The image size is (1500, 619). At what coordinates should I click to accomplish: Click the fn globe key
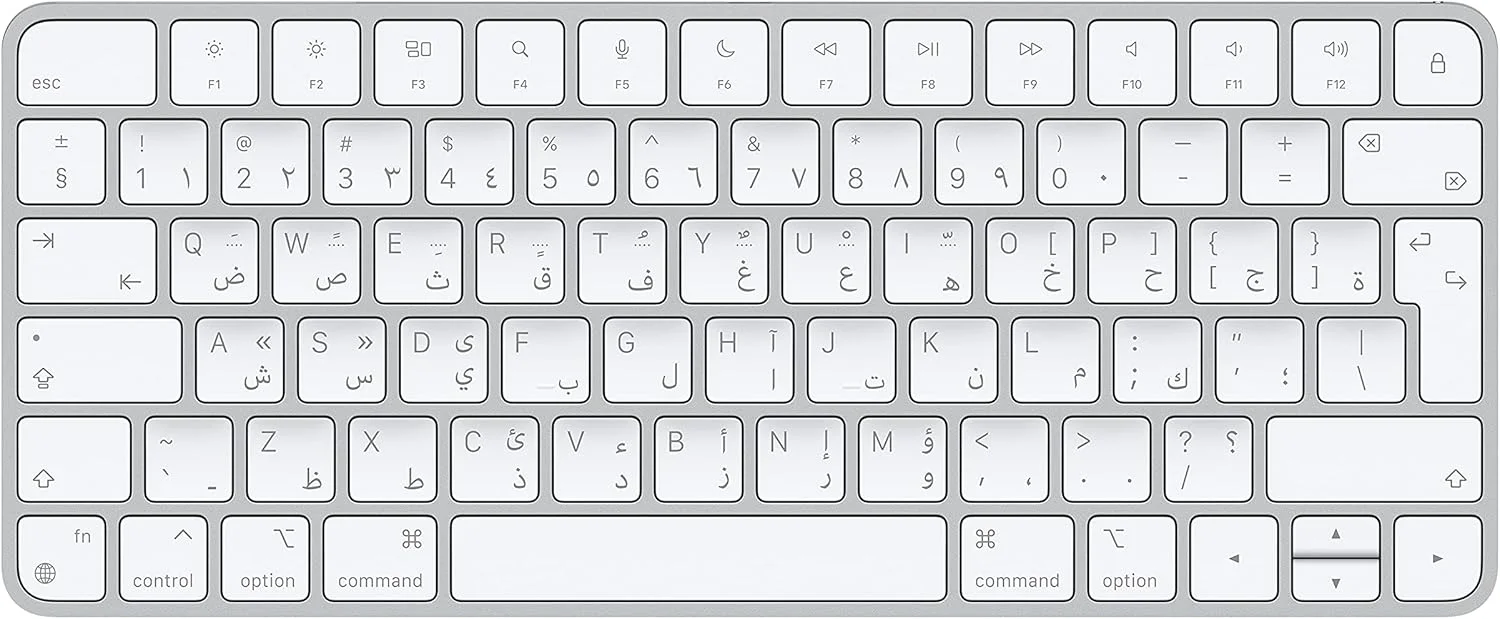point(61,558)
